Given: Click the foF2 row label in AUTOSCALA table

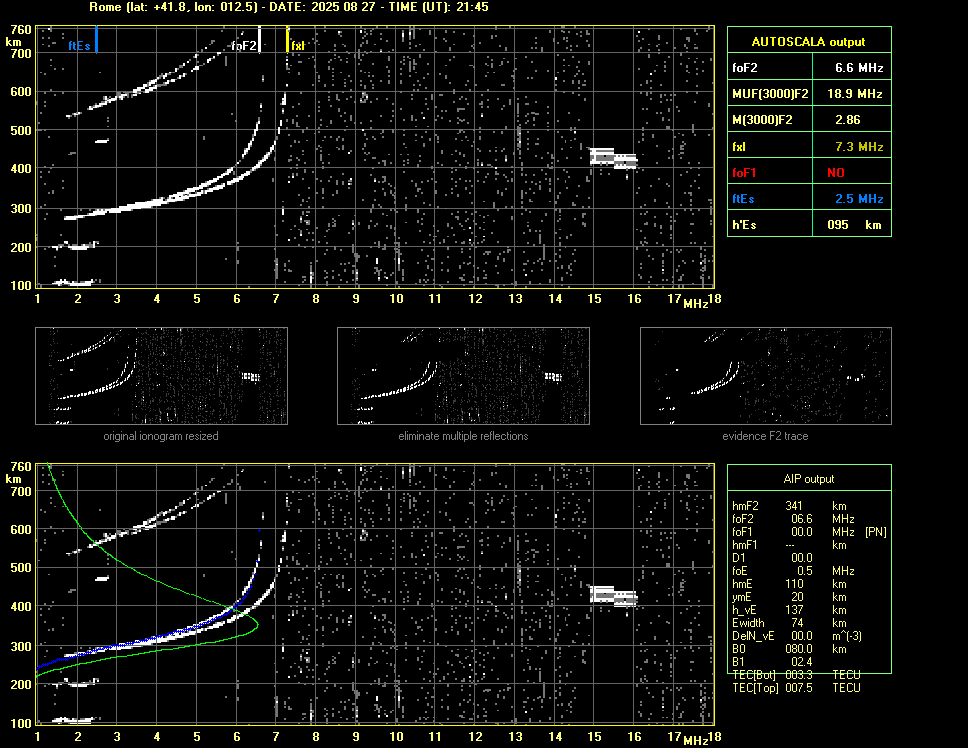Looking at the screenshot, I should [745, 68].
